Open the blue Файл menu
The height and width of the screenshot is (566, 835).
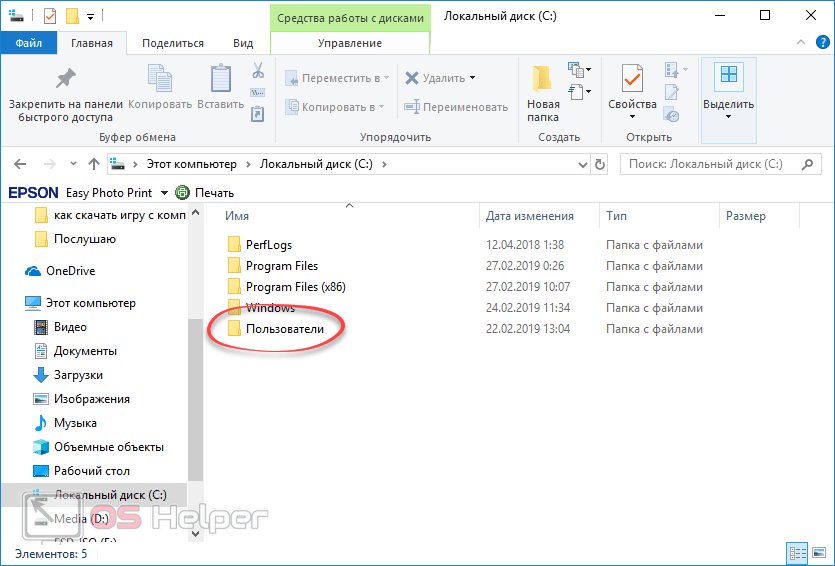[x=28, y=43]
